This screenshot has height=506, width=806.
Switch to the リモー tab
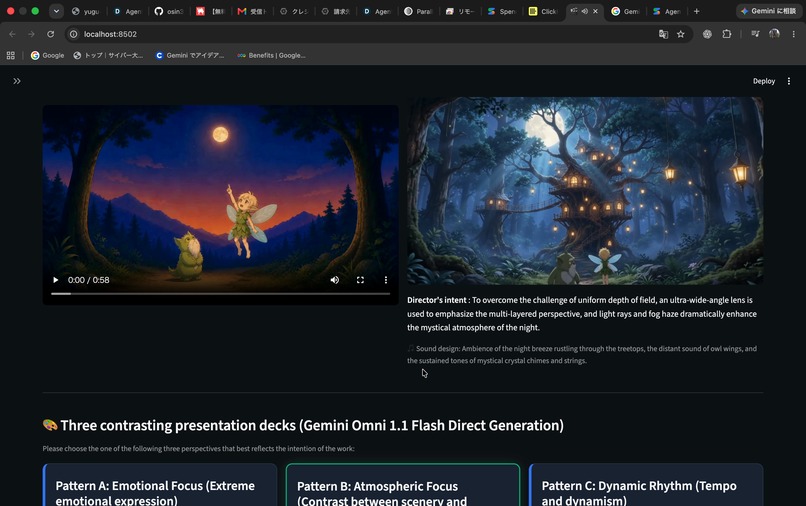460,11
